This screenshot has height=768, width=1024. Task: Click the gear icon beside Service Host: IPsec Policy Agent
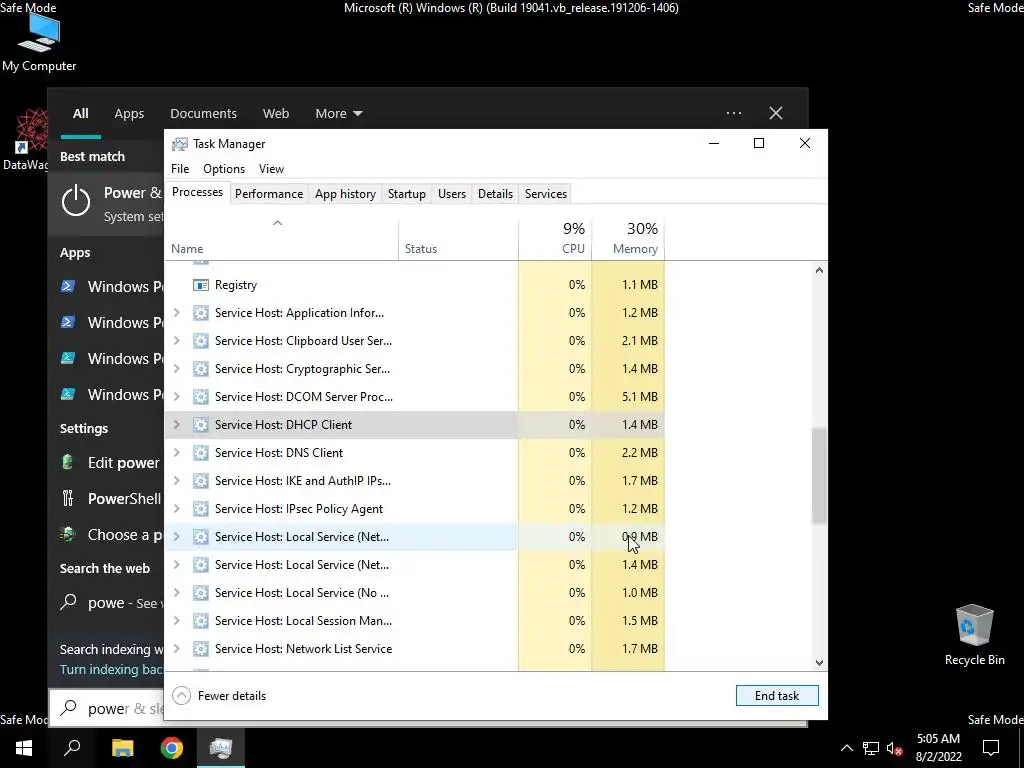(x=200, y=509)
